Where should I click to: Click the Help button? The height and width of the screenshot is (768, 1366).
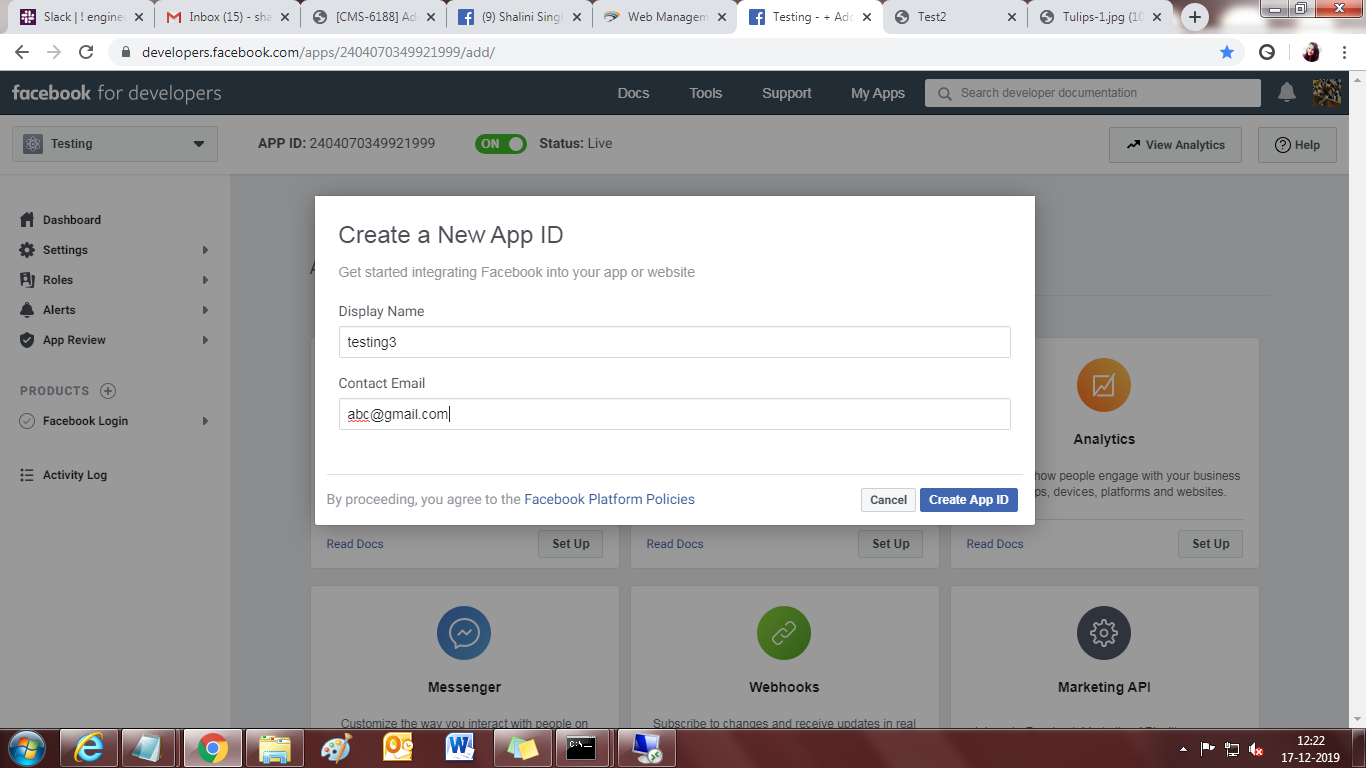click(1297, 145)
